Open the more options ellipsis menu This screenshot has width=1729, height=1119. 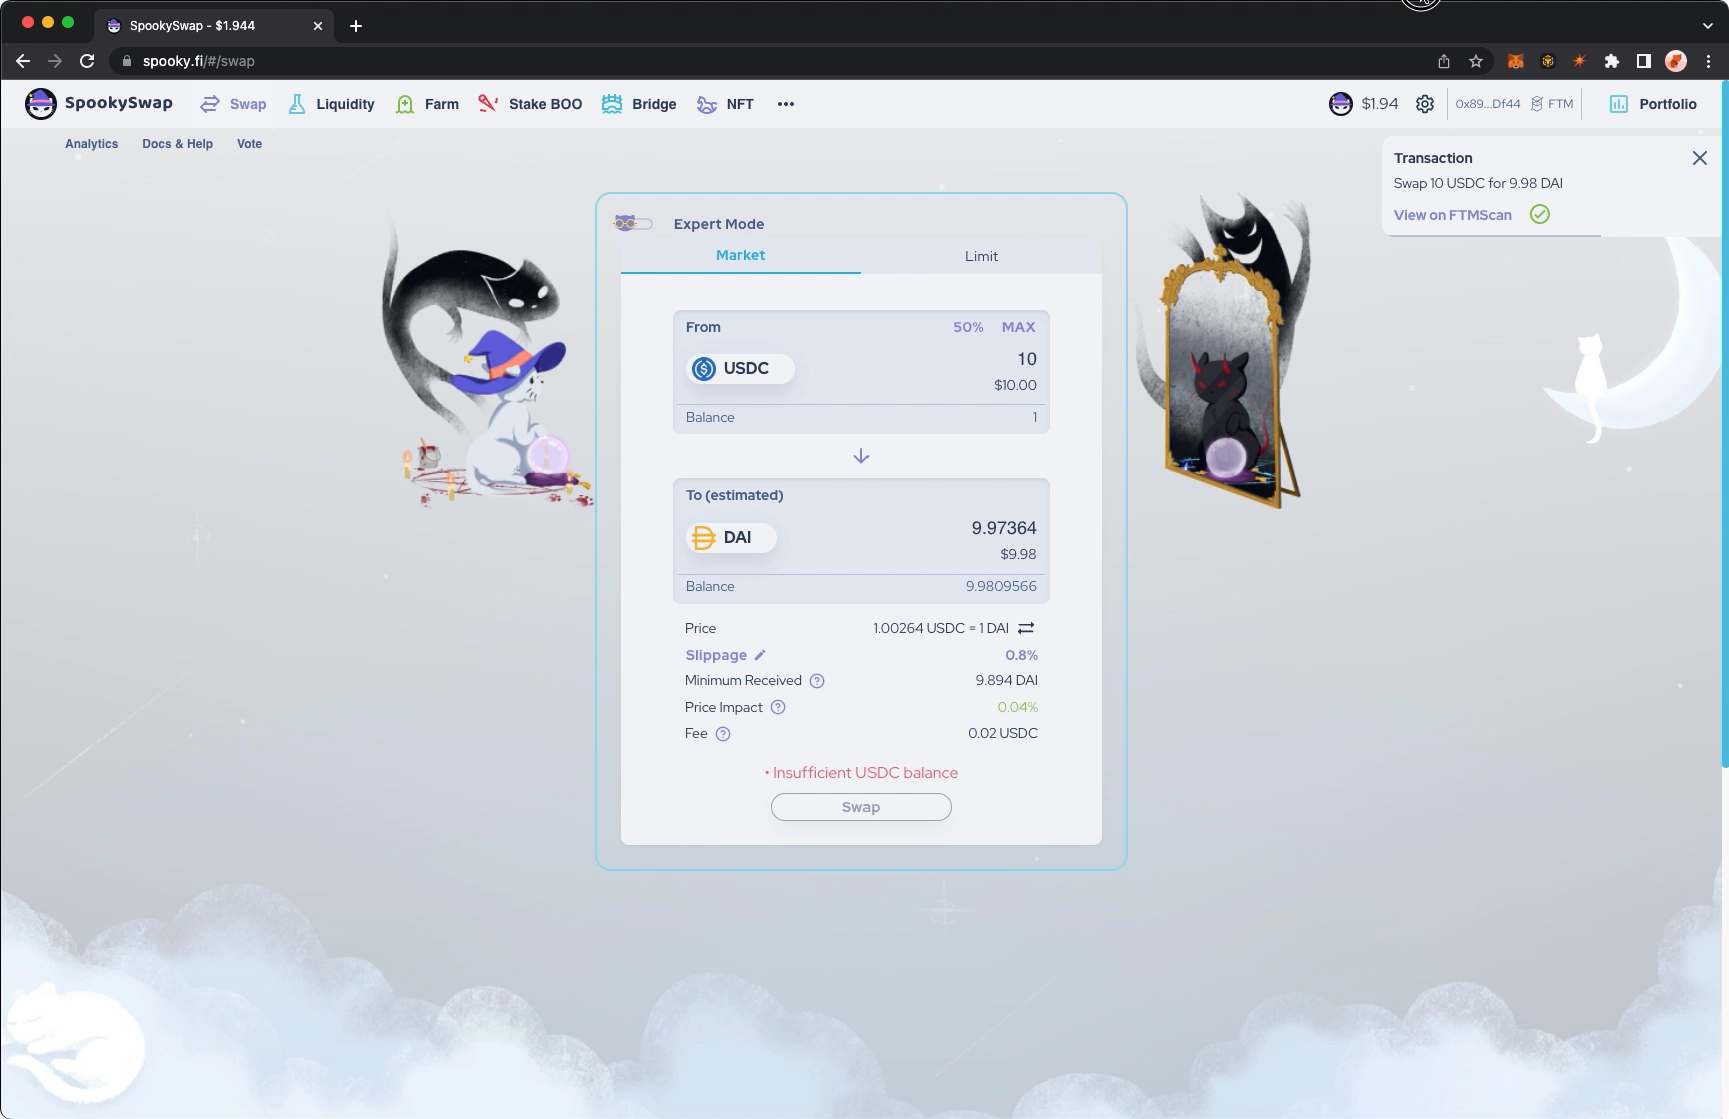[786, 104]
